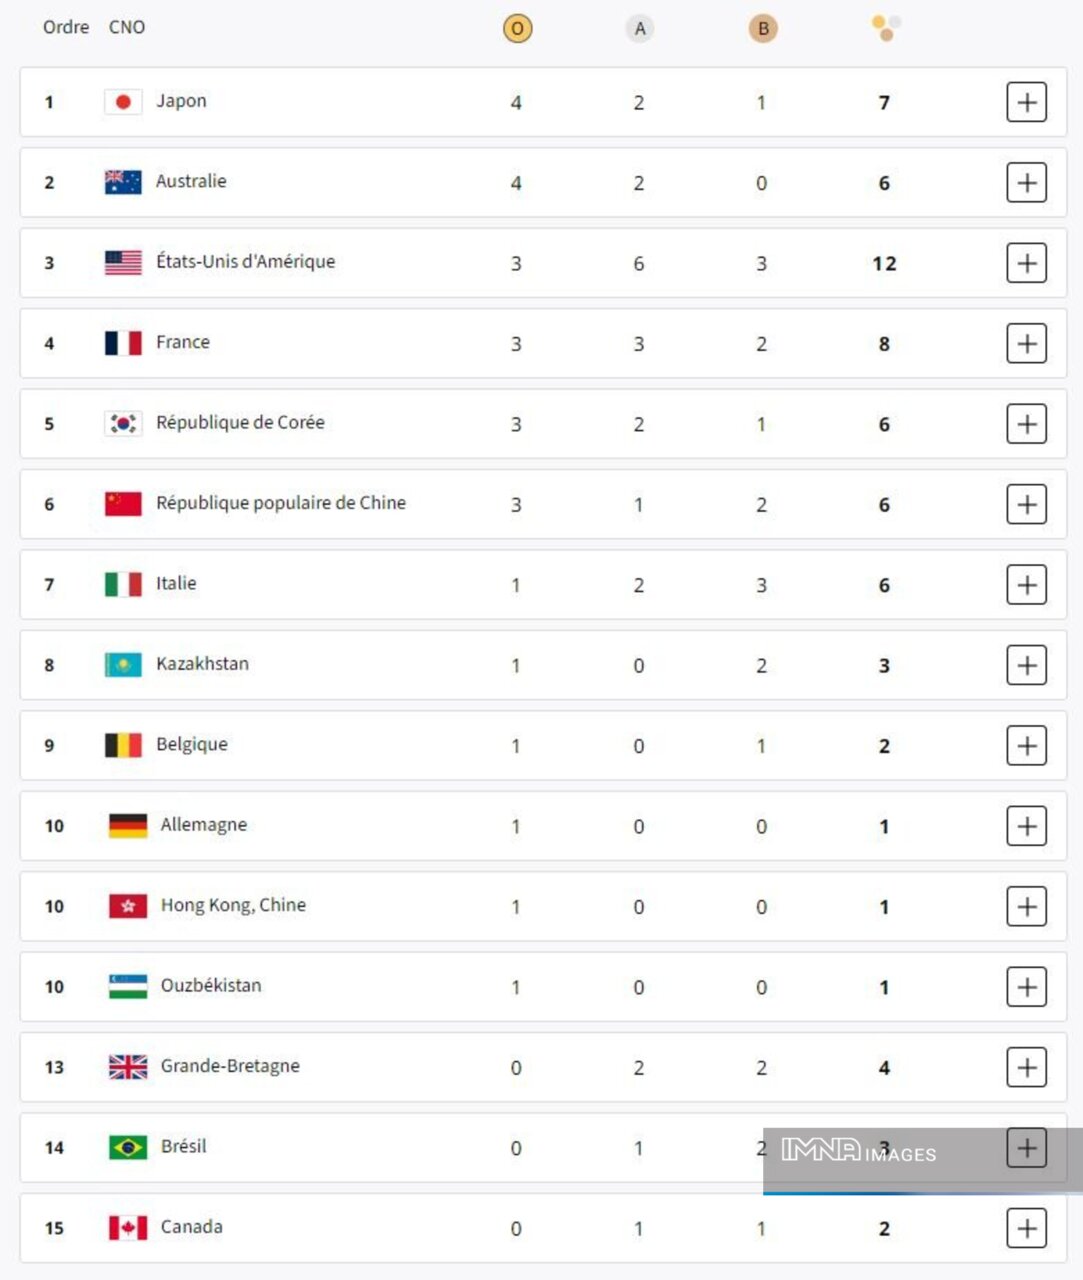Click the Kazakhstan flag icon
The height and width of the screenshot is (1280, 1083).
pyautogui.click(x=123, y=665)
